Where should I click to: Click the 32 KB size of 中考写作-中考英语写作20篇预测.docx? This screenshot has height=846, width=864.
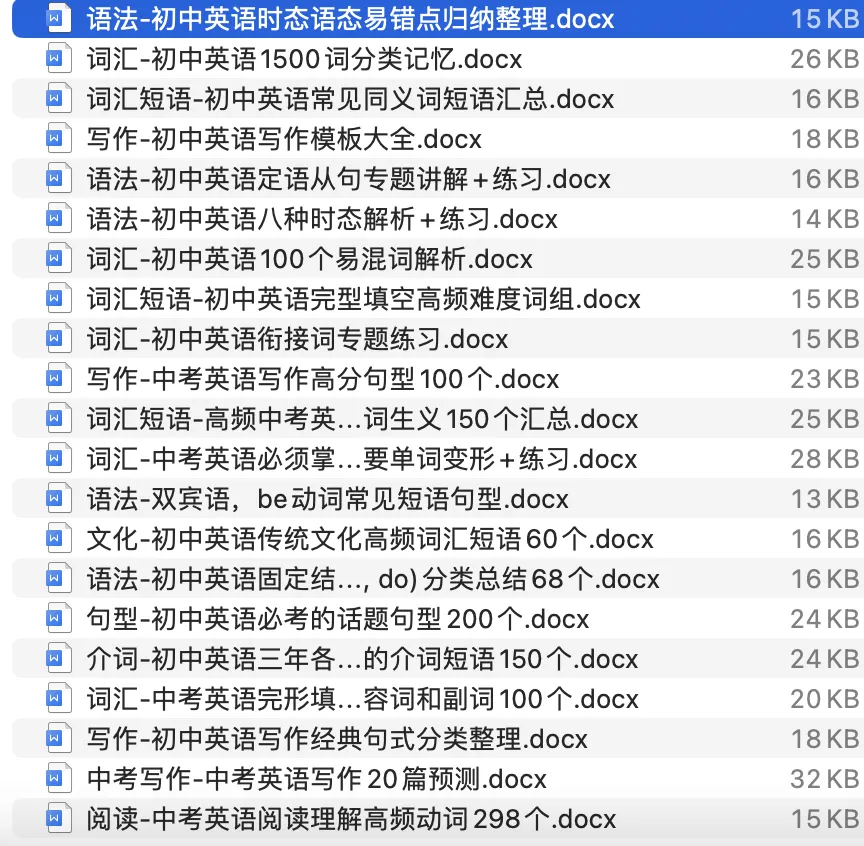825,778
